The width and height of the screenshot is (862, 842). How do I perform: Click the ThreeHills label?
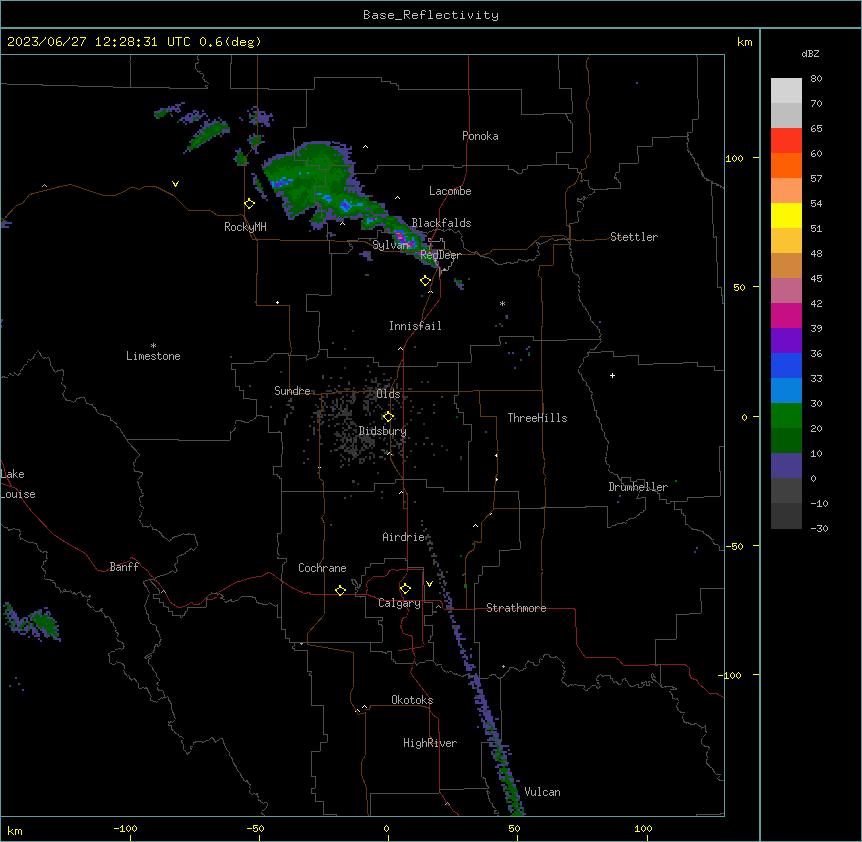click(537, 418)
